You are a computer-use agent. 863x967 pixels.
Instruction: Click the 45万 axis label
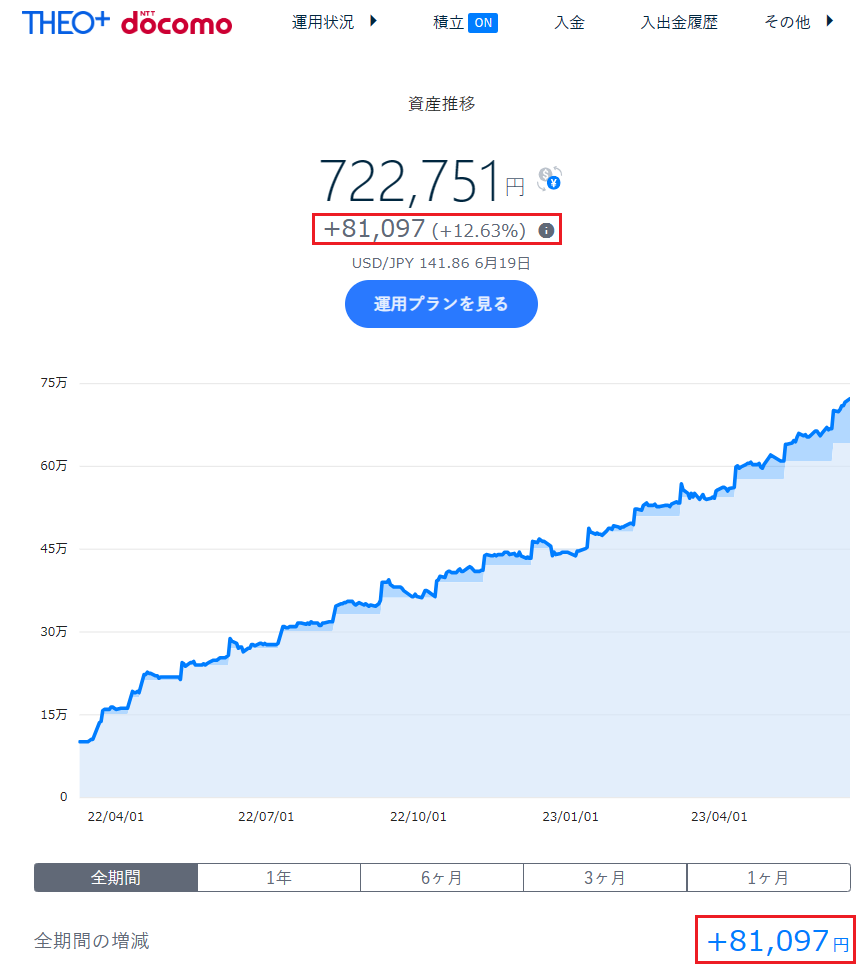click(54, 548)
